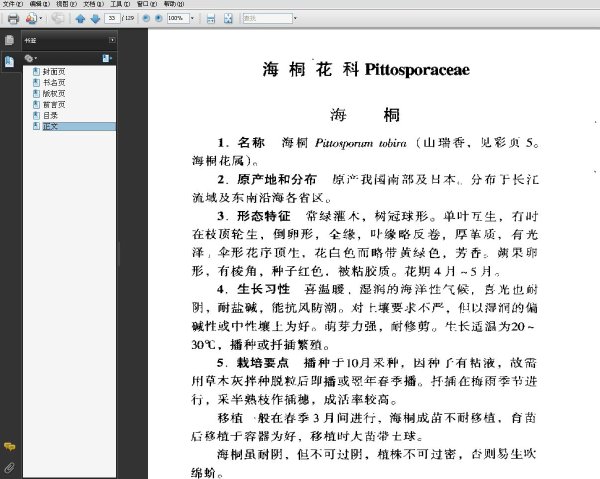Open the 文档 menu
The image size is (600, 479).
[93, 4]
